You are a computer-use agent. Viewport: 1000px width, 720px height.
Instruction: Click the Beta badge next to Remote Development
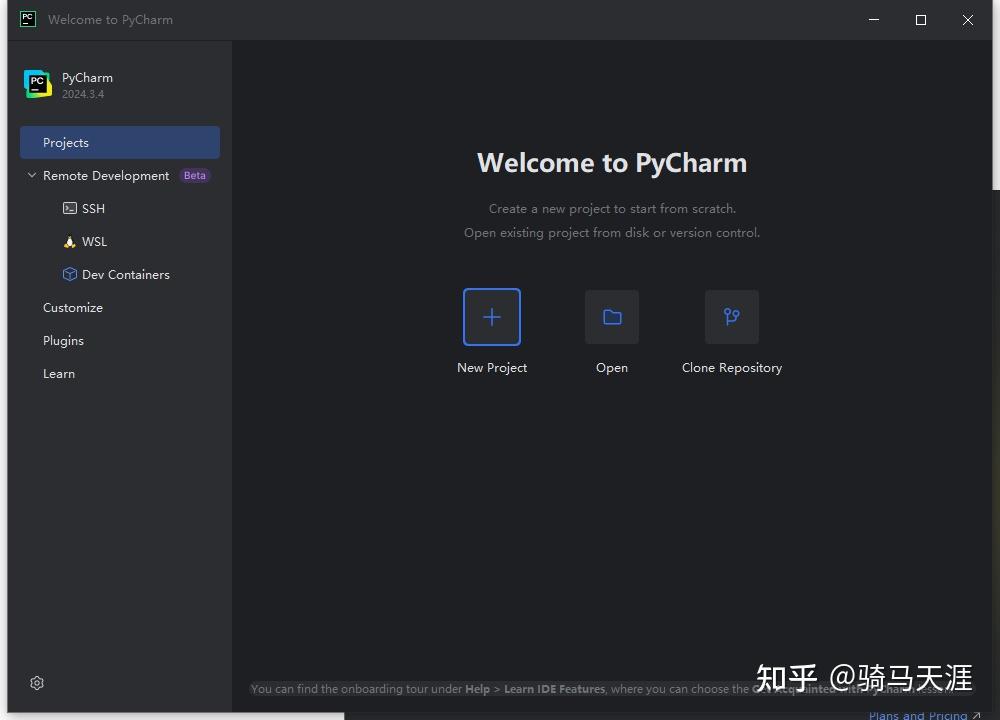(194, 175)
